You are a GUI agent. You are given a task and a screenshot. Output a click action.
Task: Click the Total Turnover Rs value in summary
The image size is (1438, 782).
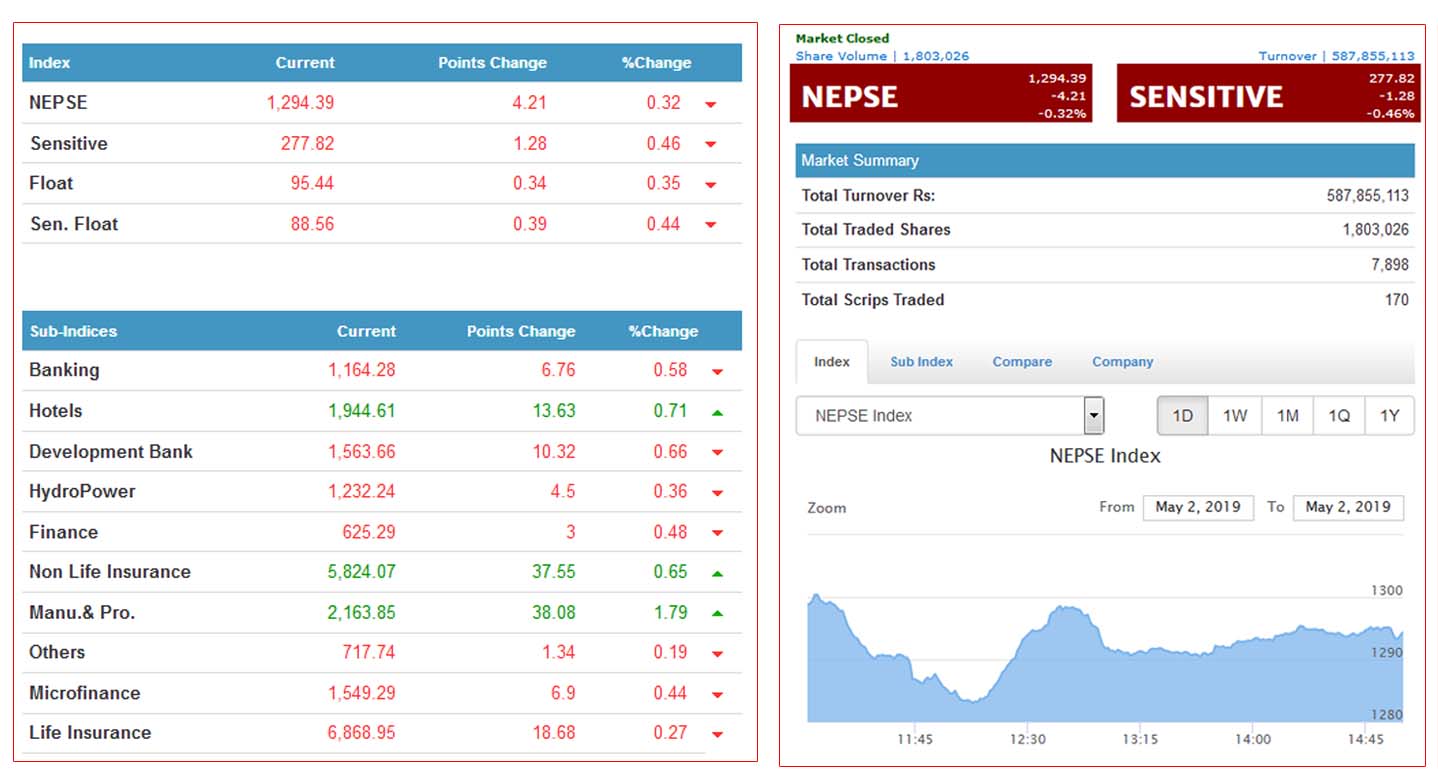pyautogui.click(x=1368, y=196)
